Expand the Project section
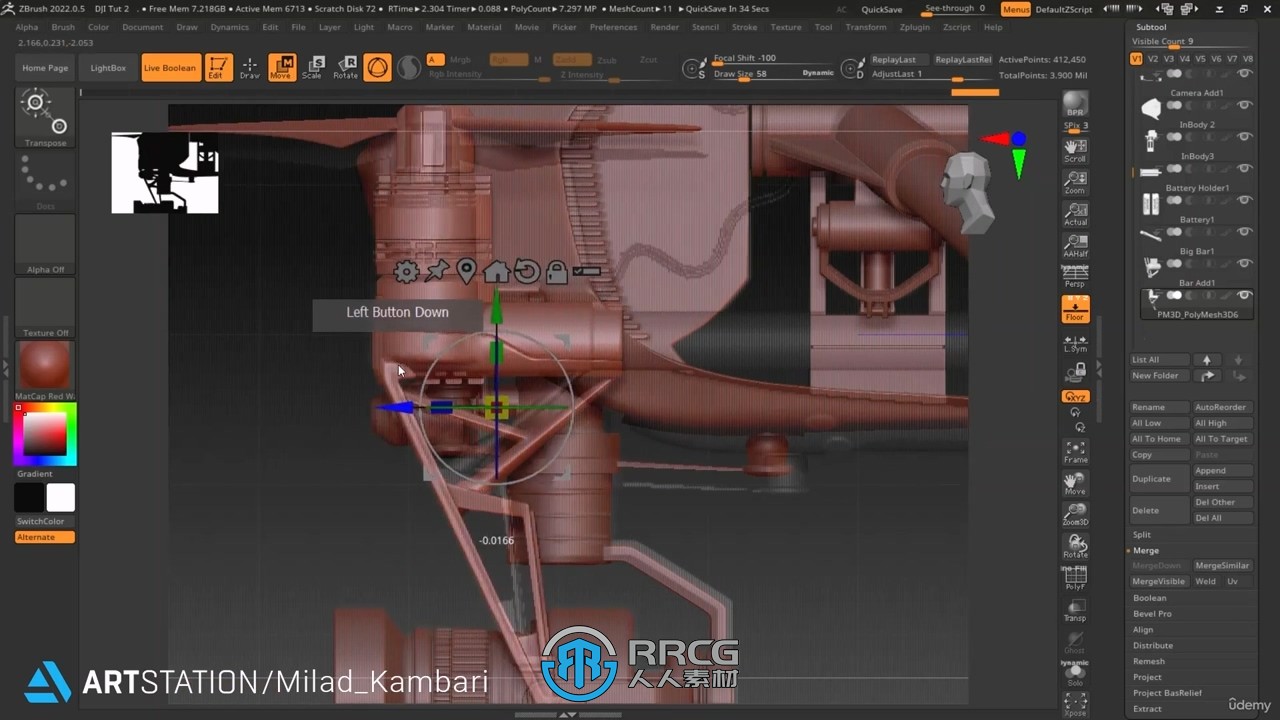 1147,677
